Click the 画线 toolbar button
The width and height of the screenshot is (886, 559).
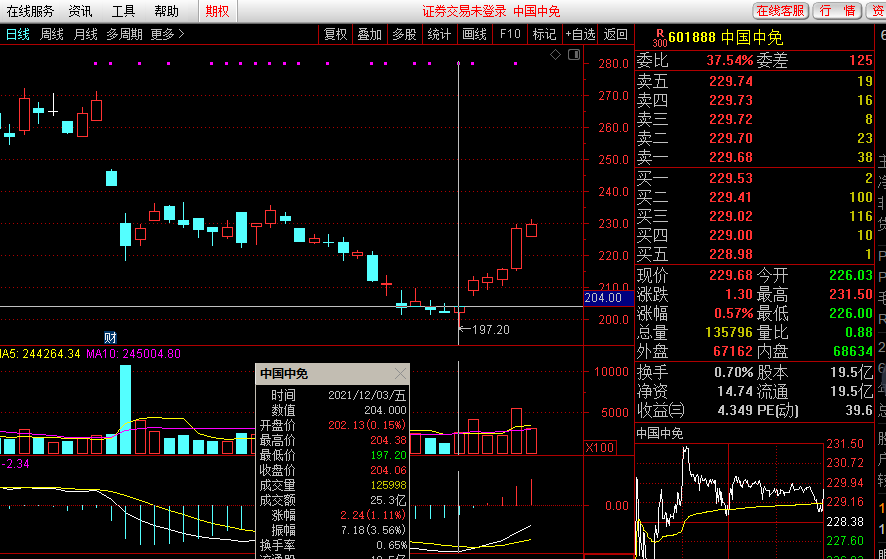point(475,34)
